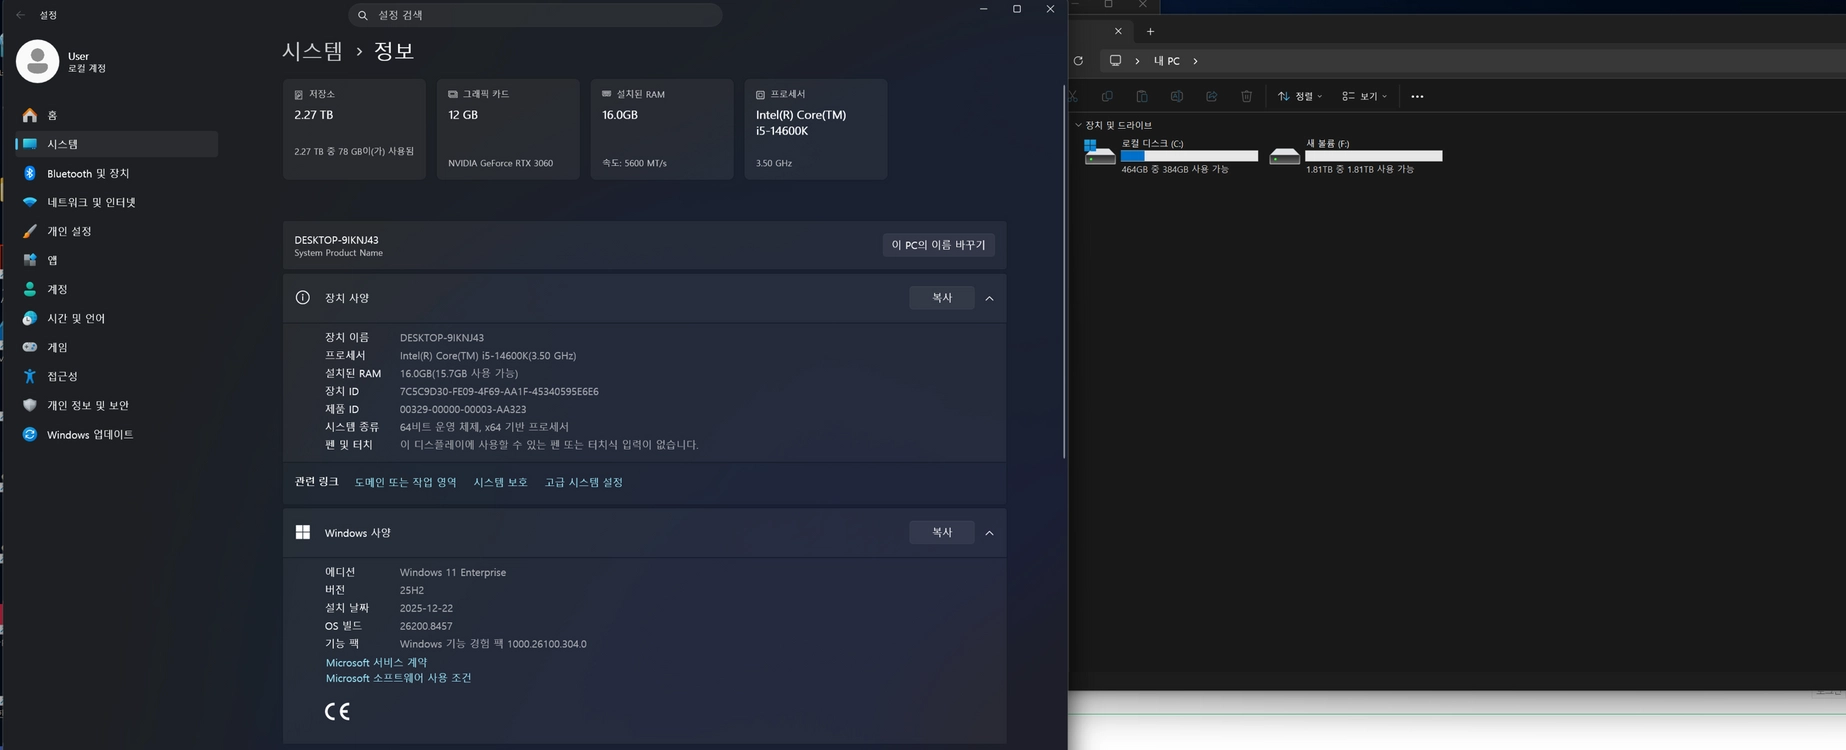The image size is (1846, 750).
Task: Open the 설치된 RAM info card
Action: [x=662, y=129]
